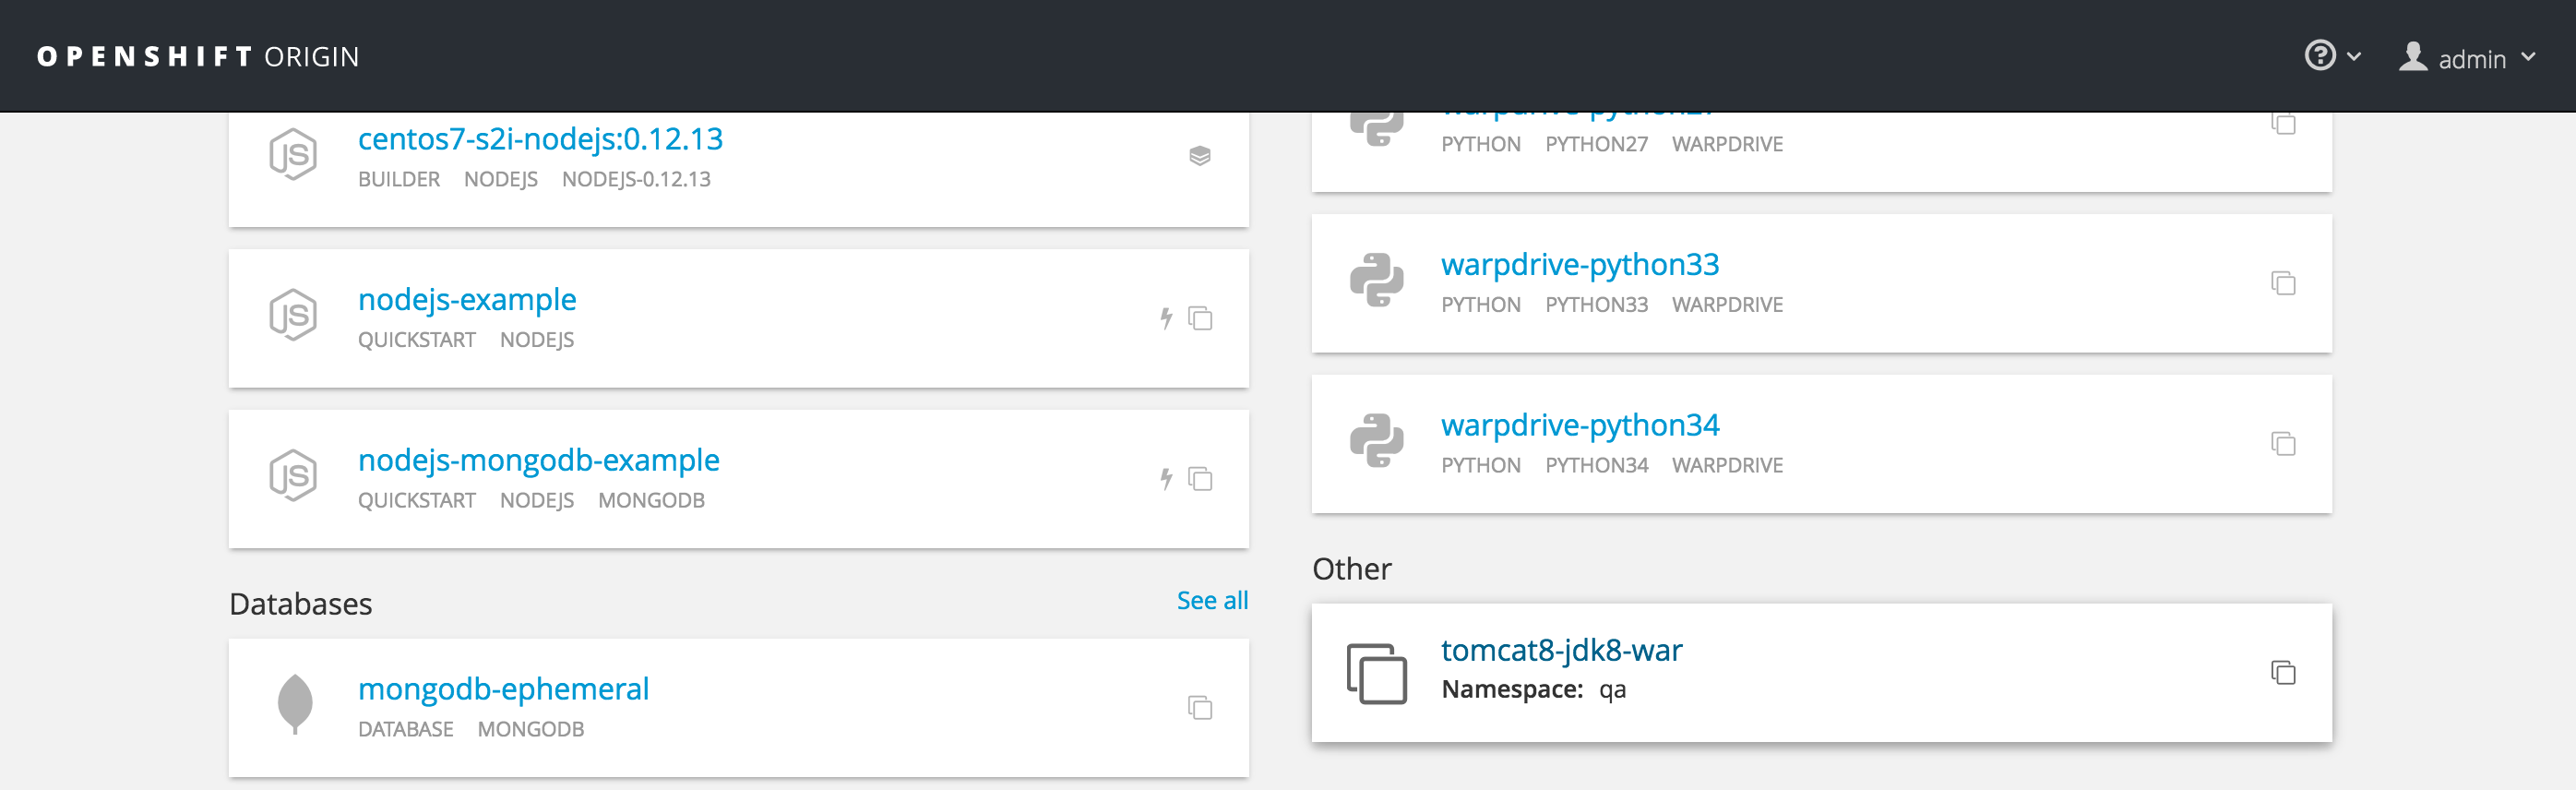2576x790 pixels.
Task: Click the small template icon on tomcat8-jdk8-war card
Action: click(x=2283, y=673)
